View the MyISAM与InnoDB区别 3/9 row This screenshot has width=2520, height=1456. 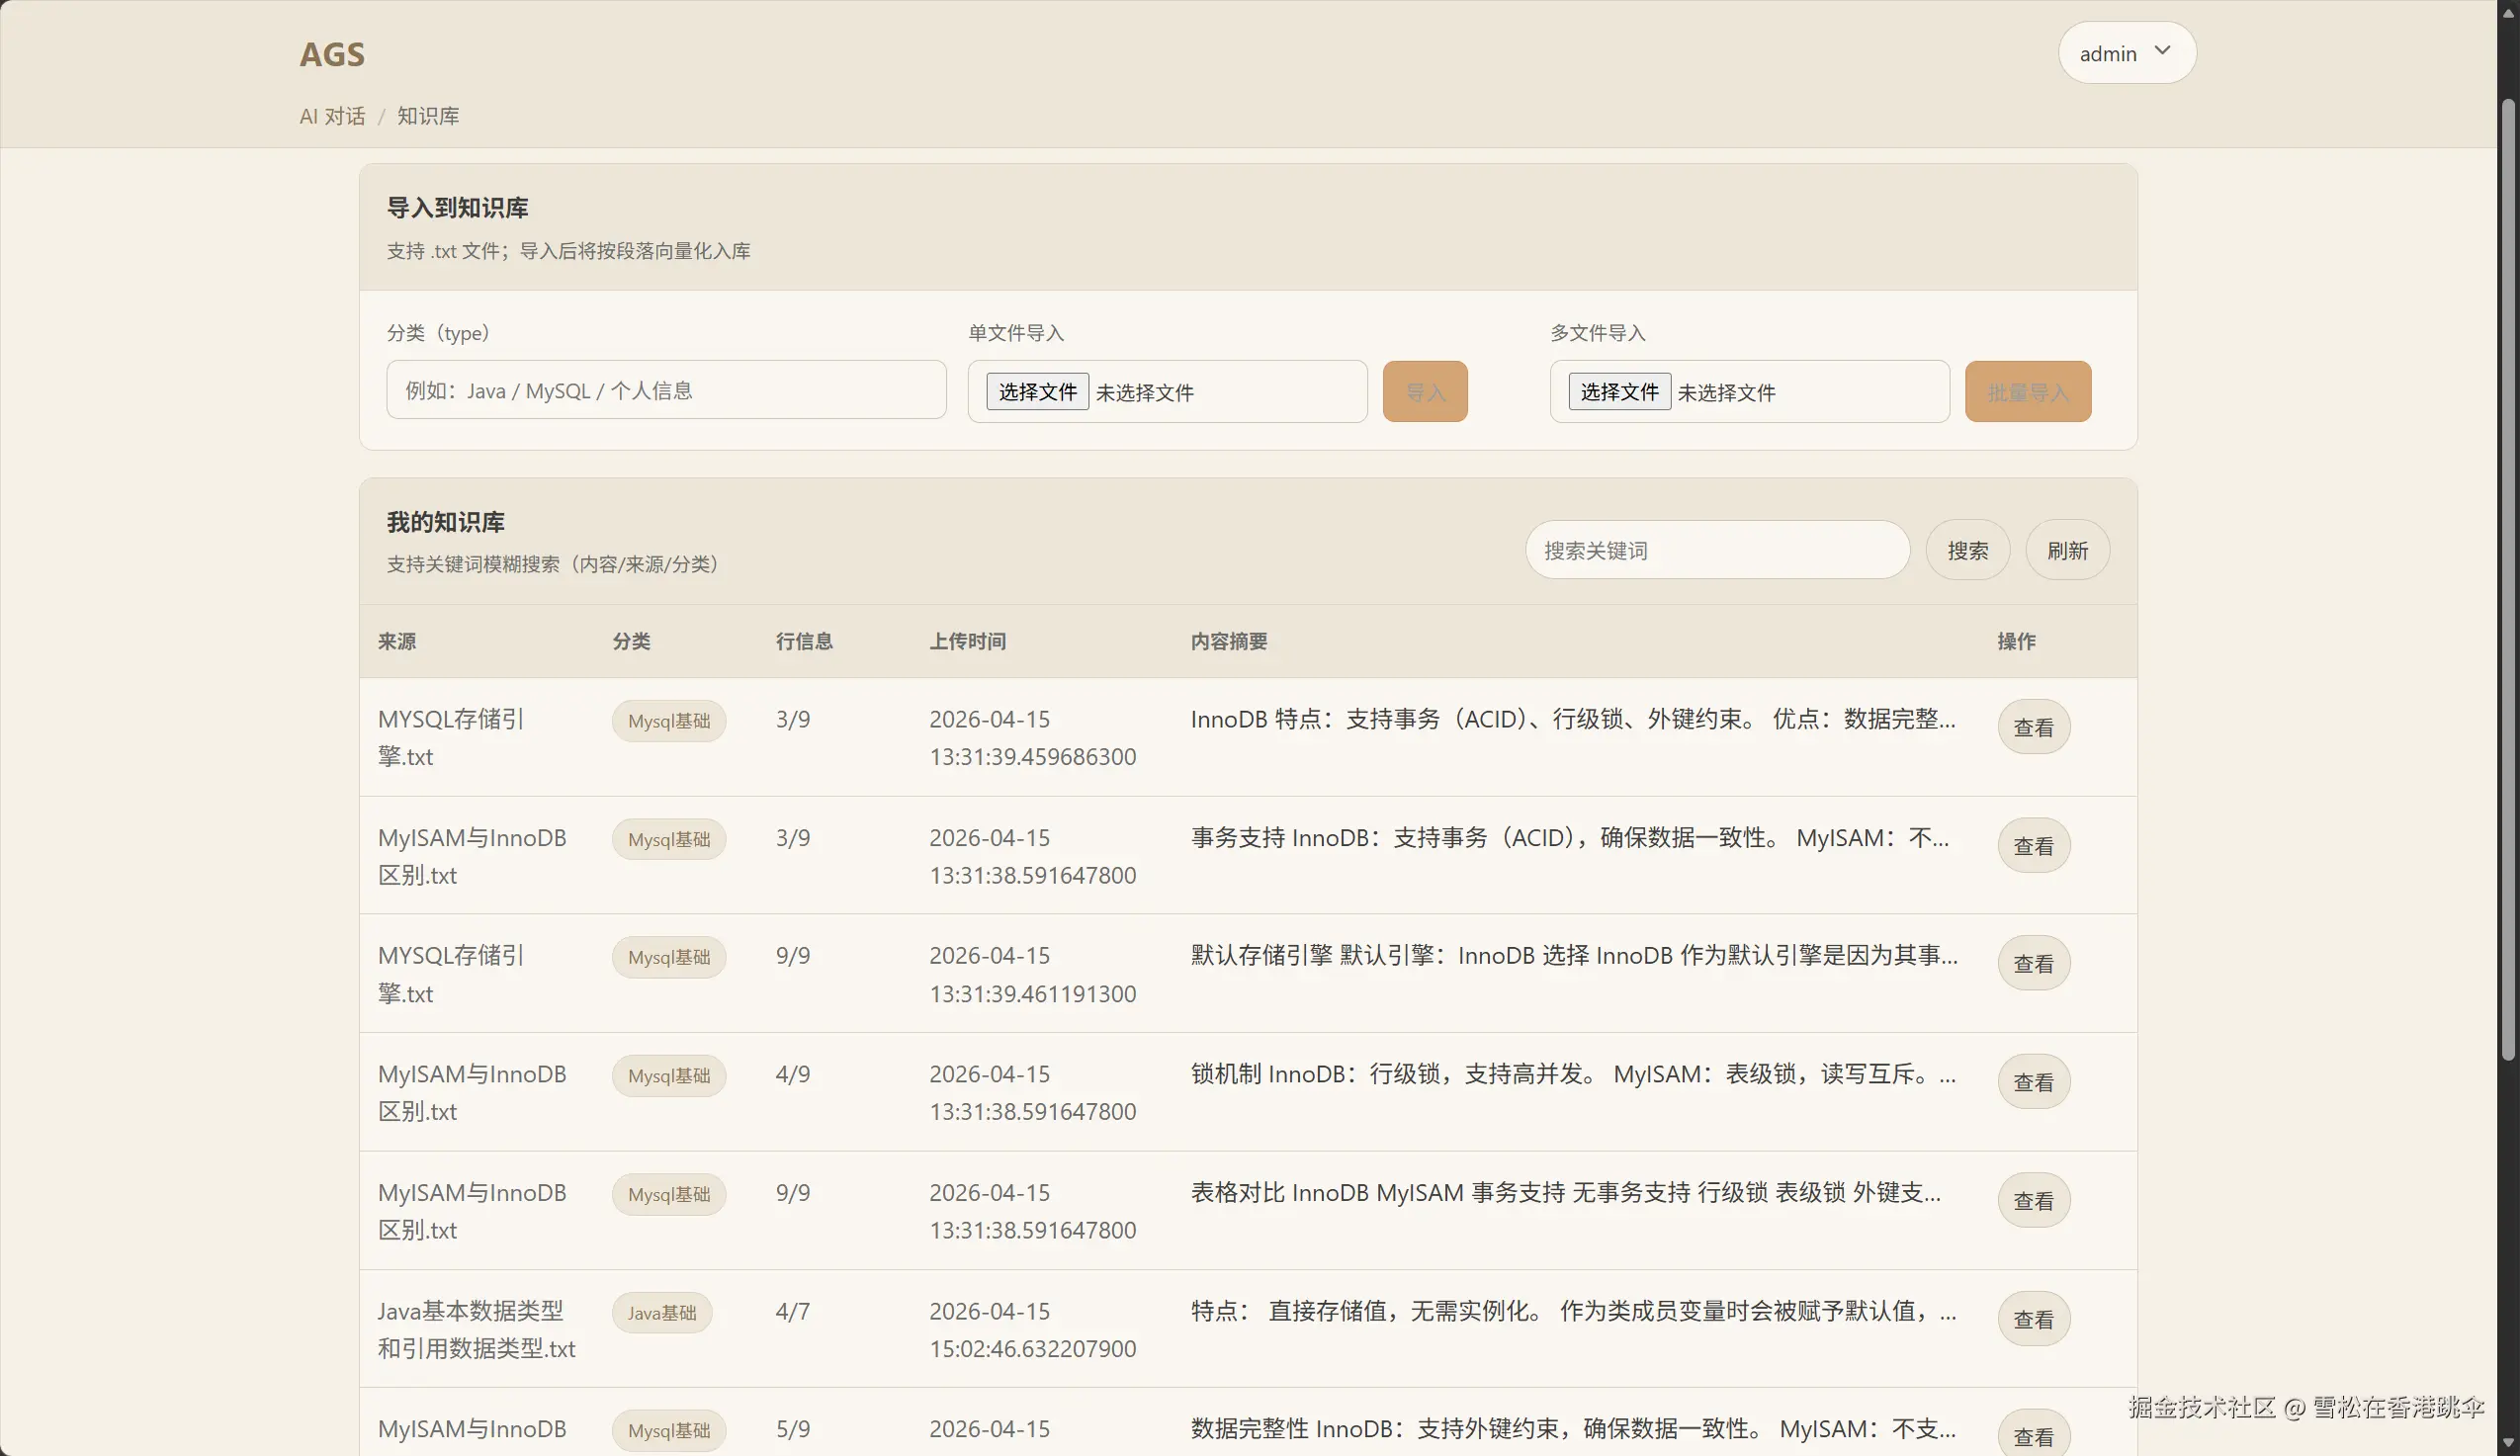tap(2033, 846)
